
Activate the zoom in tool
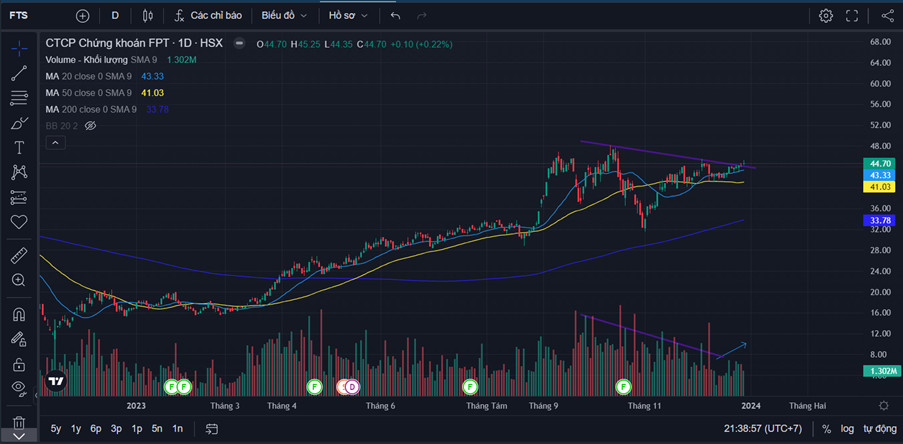coord(18,281)
